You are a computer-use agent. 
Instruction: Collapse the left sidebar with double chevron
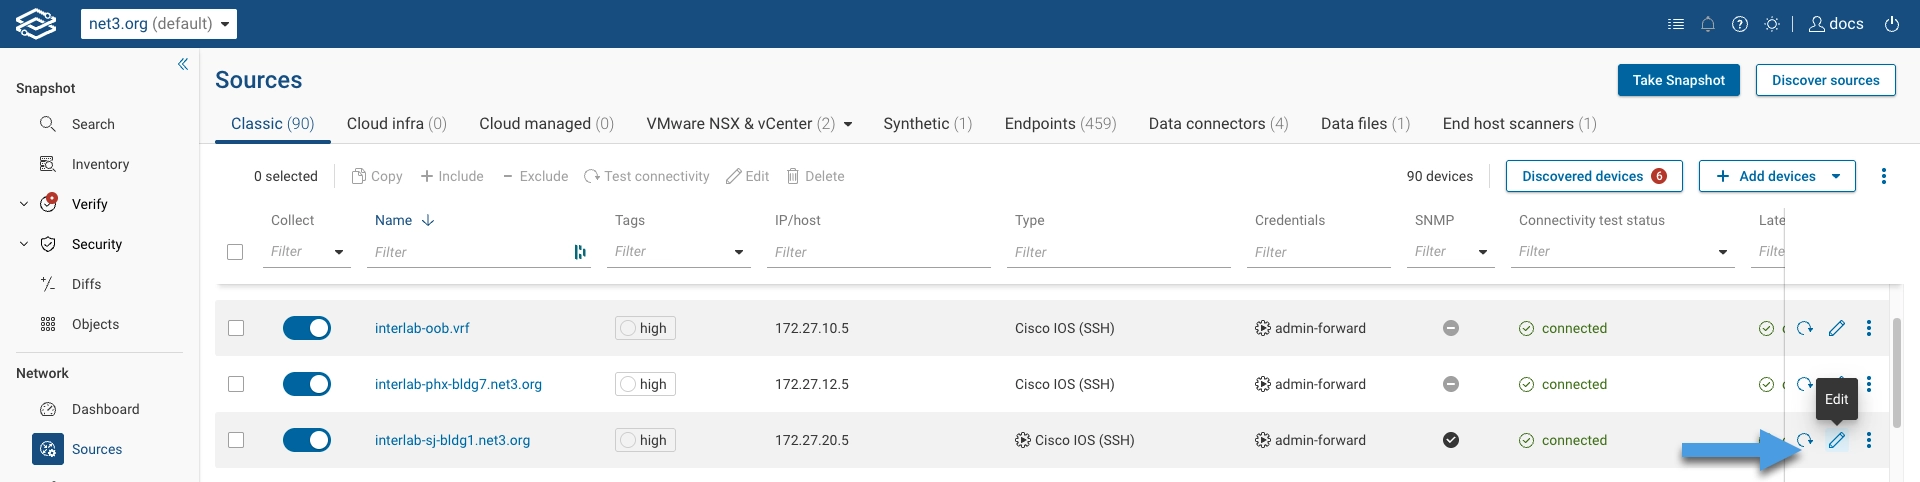183,64
